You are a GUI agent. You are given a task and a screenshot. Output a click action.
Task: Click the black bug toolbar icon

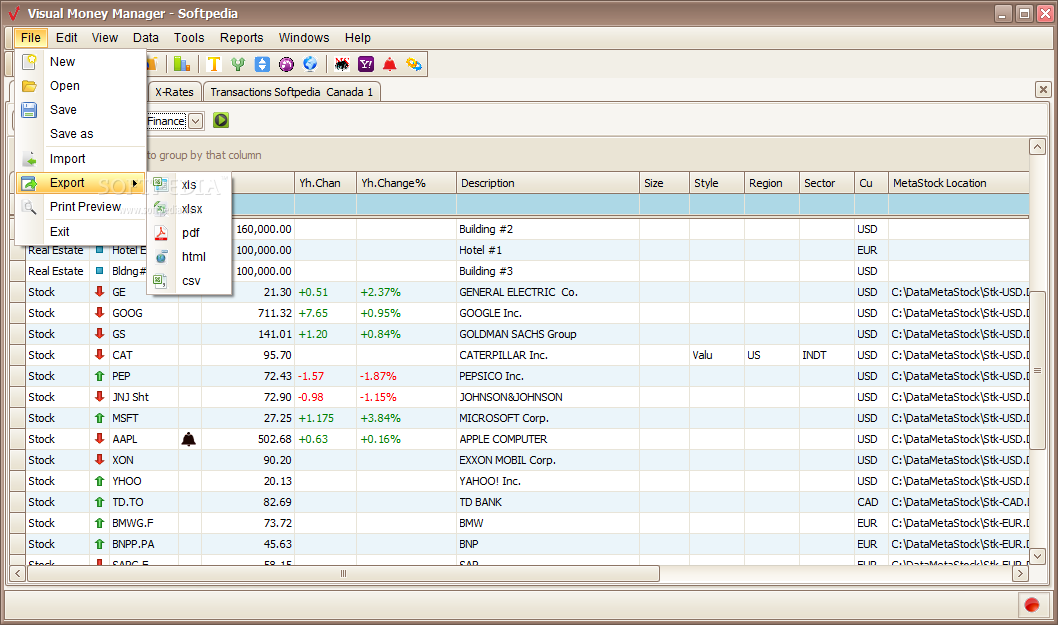(x=342, y=64)
